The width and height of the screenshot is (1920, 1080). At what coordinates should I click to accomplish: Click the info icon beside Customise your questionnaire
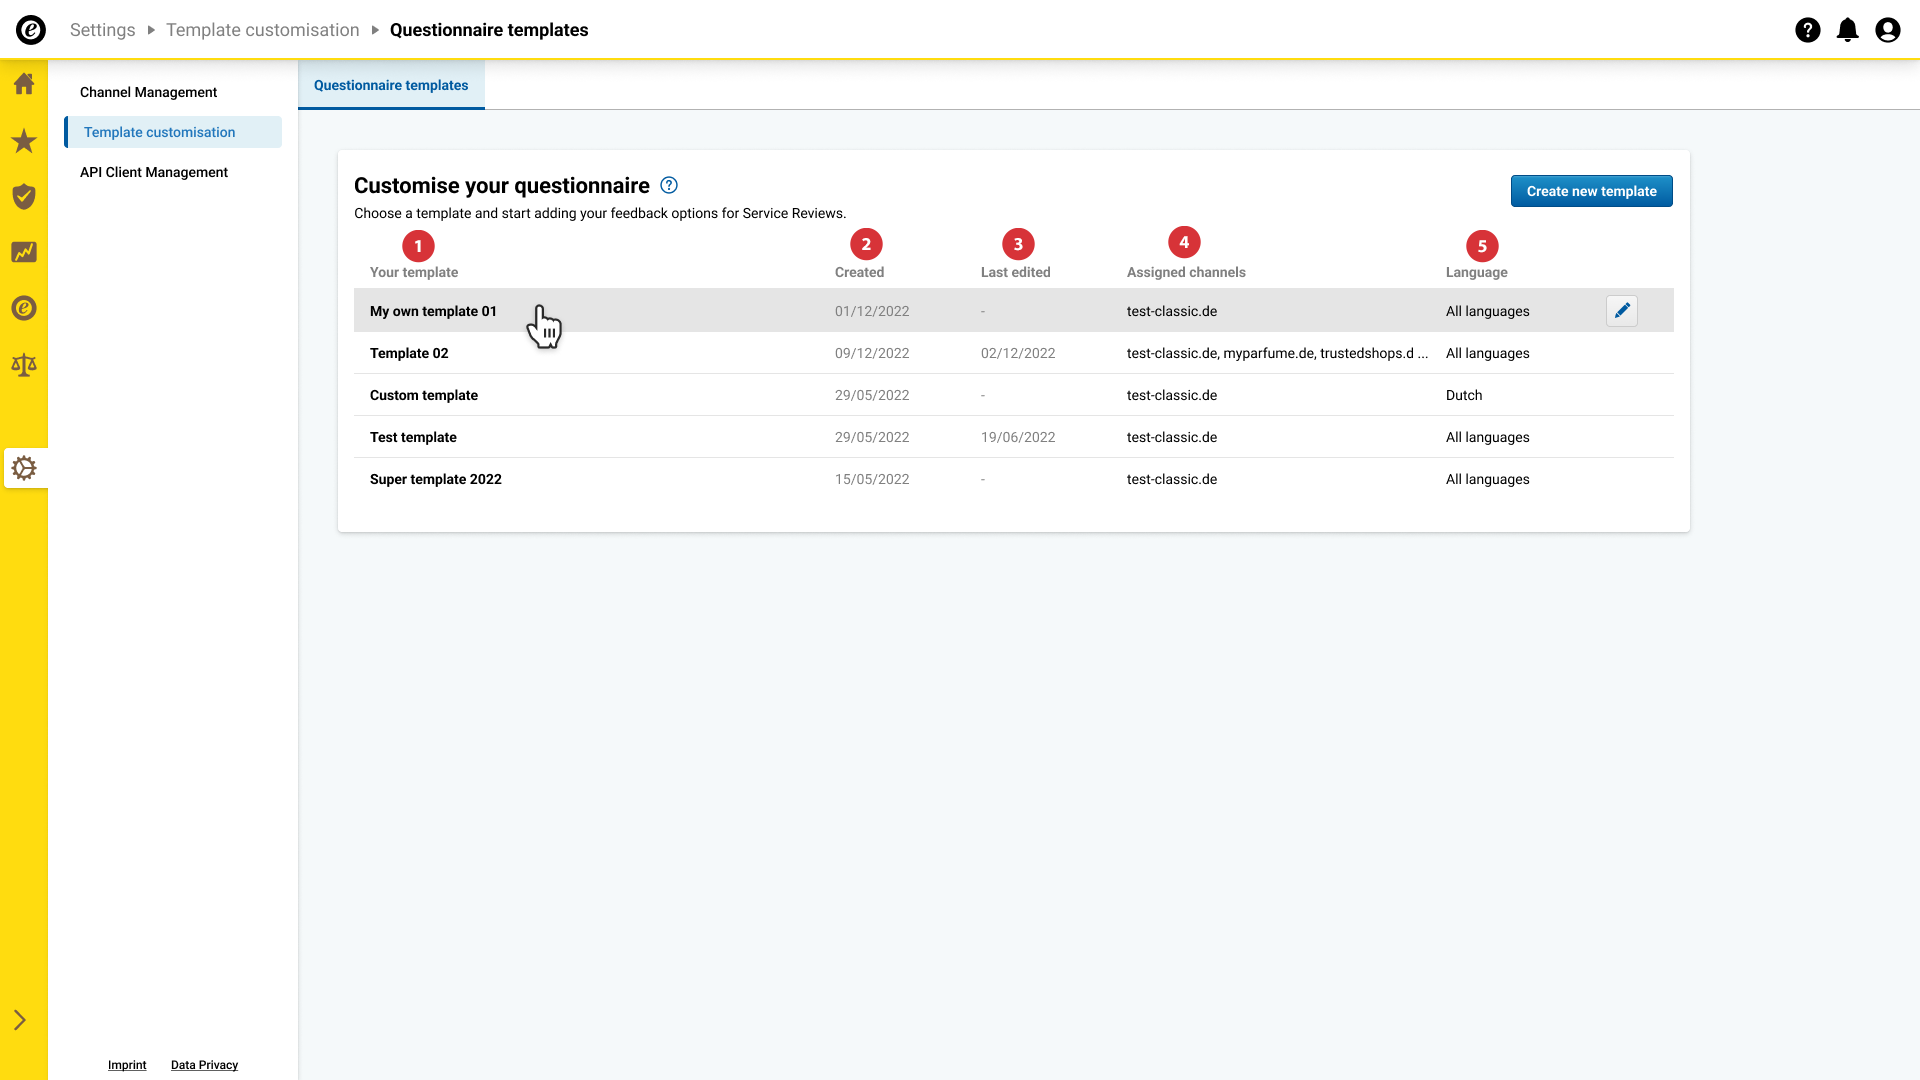669,185
